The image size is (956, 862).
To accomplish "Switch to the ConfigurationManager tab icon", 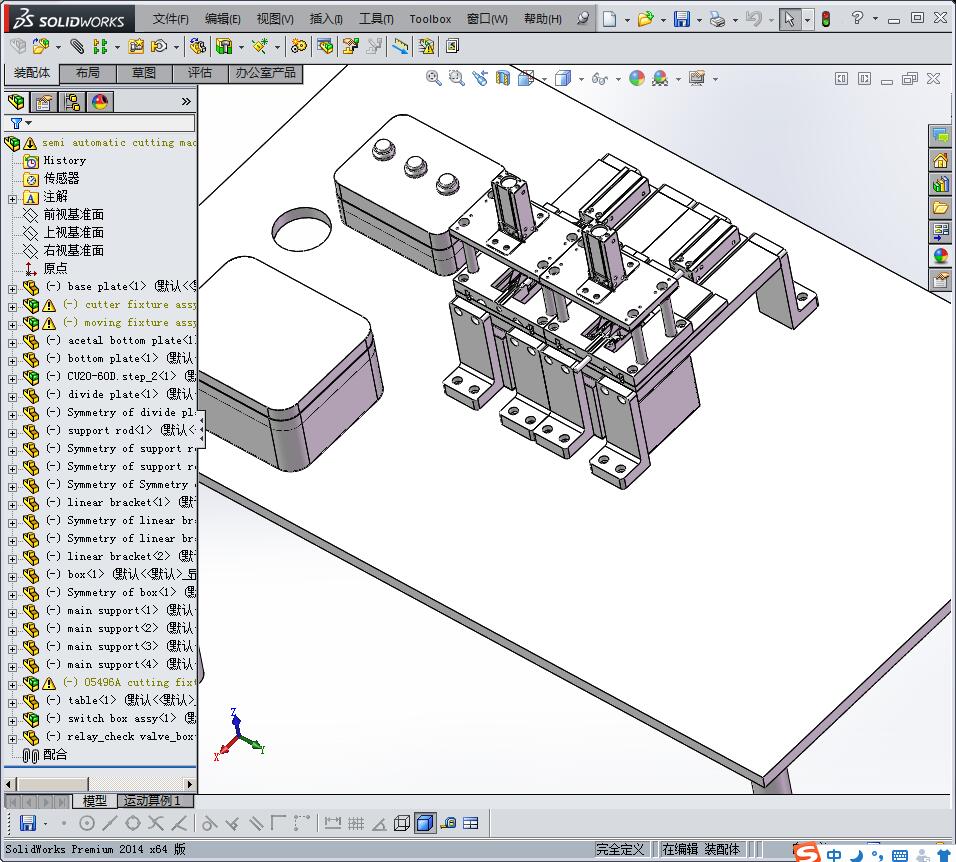I will pyautogui.click(x=72, y=102).
